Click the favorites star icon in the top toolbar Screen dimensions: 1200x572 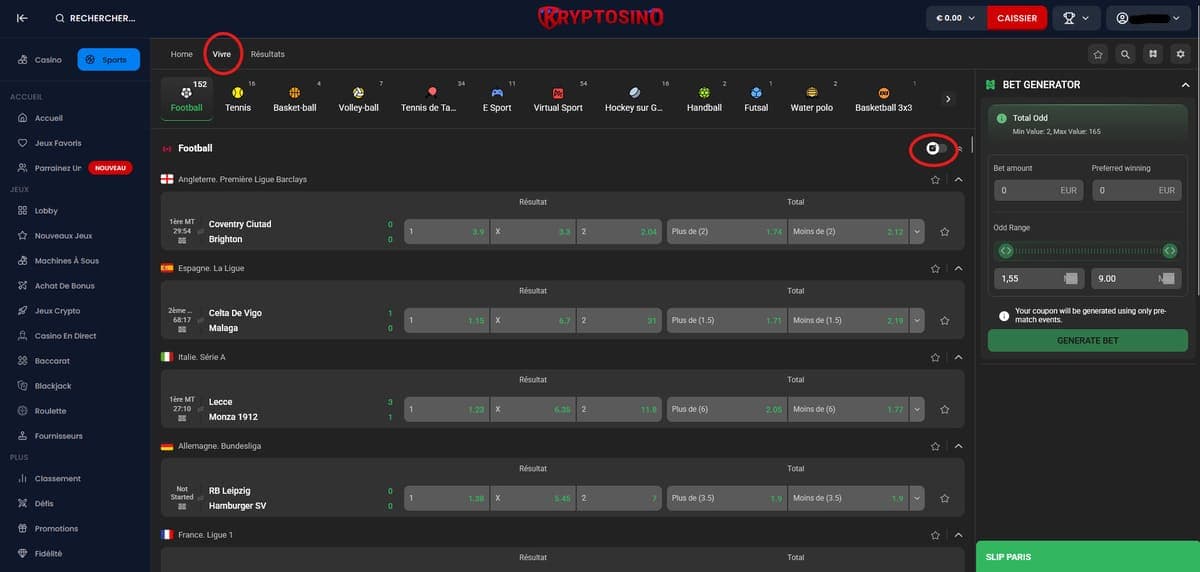point(1098,54)
